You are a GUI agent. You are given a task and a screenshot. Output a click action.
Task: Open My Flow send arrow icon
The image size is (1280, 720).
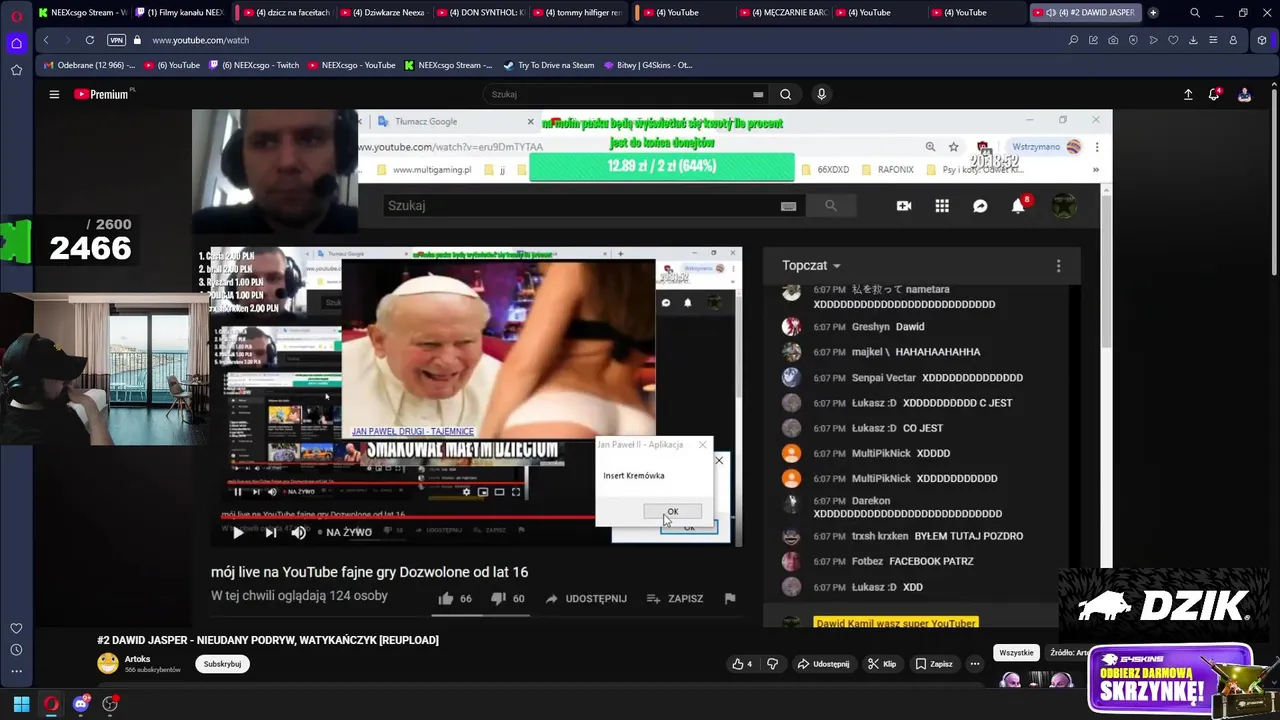[1153, 40]
